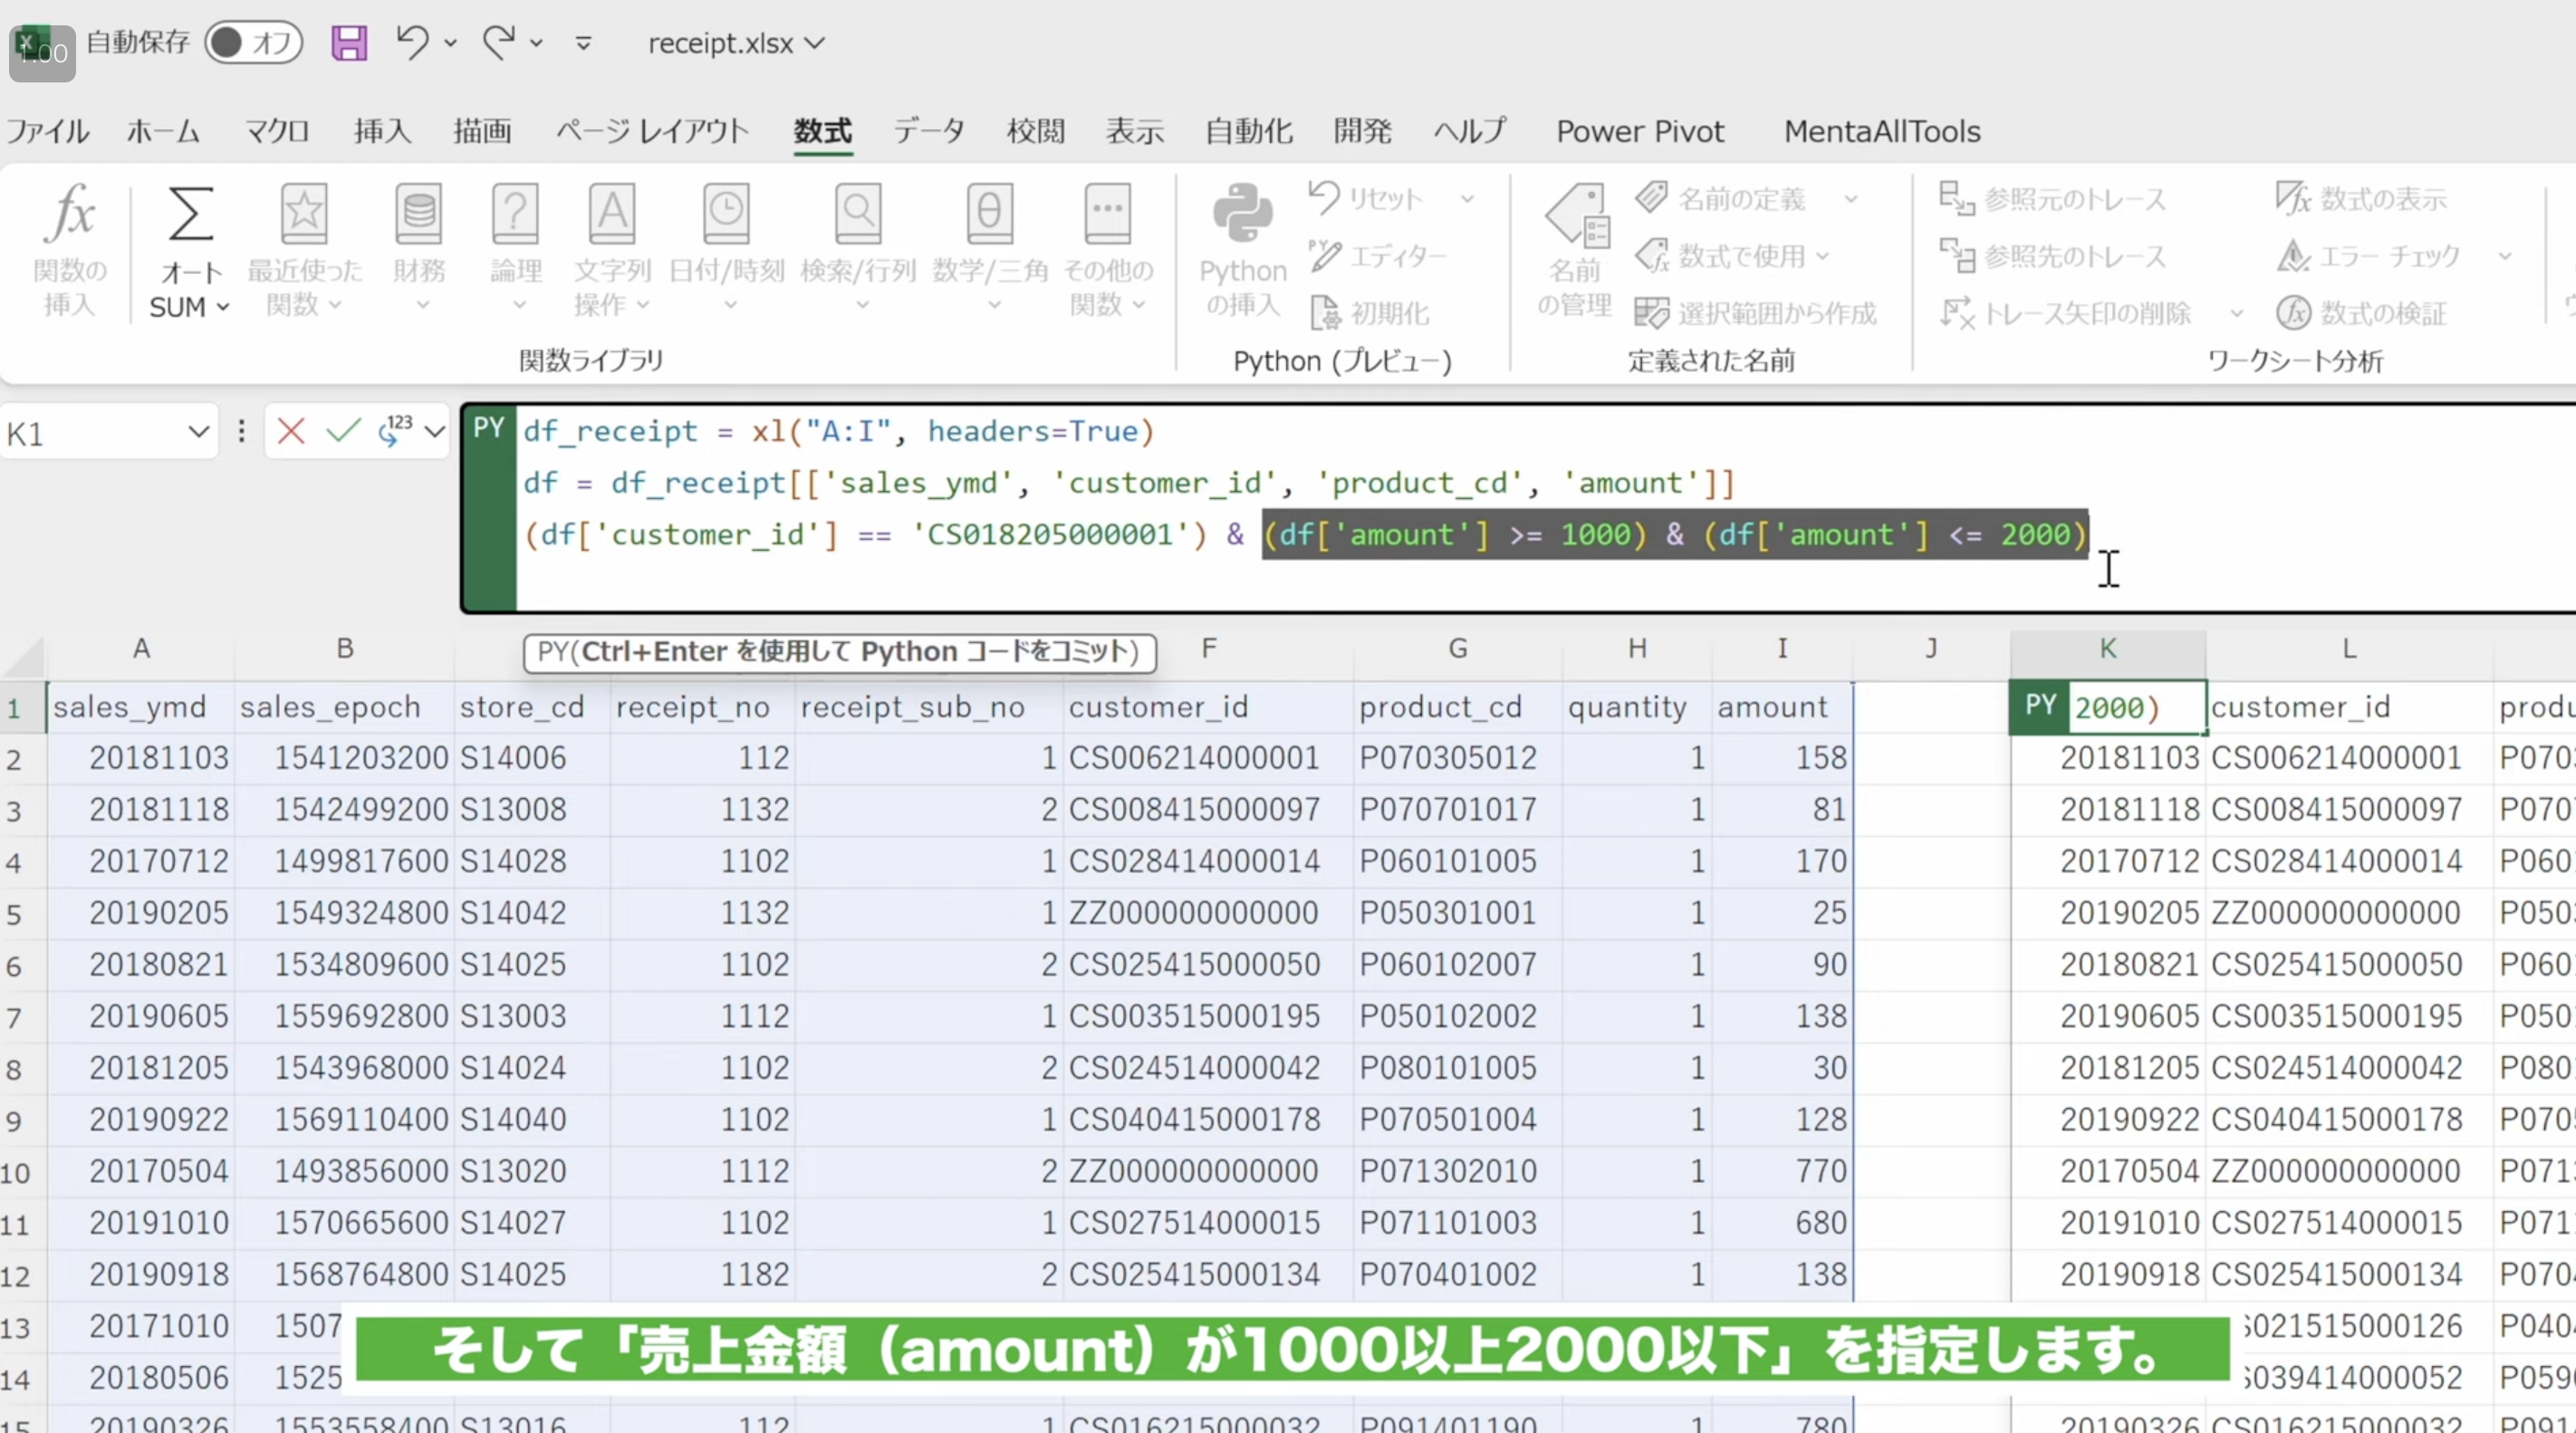Click the Name Box showing K1
This screenshot has height=1433, width=2576.
coord(92,433)
